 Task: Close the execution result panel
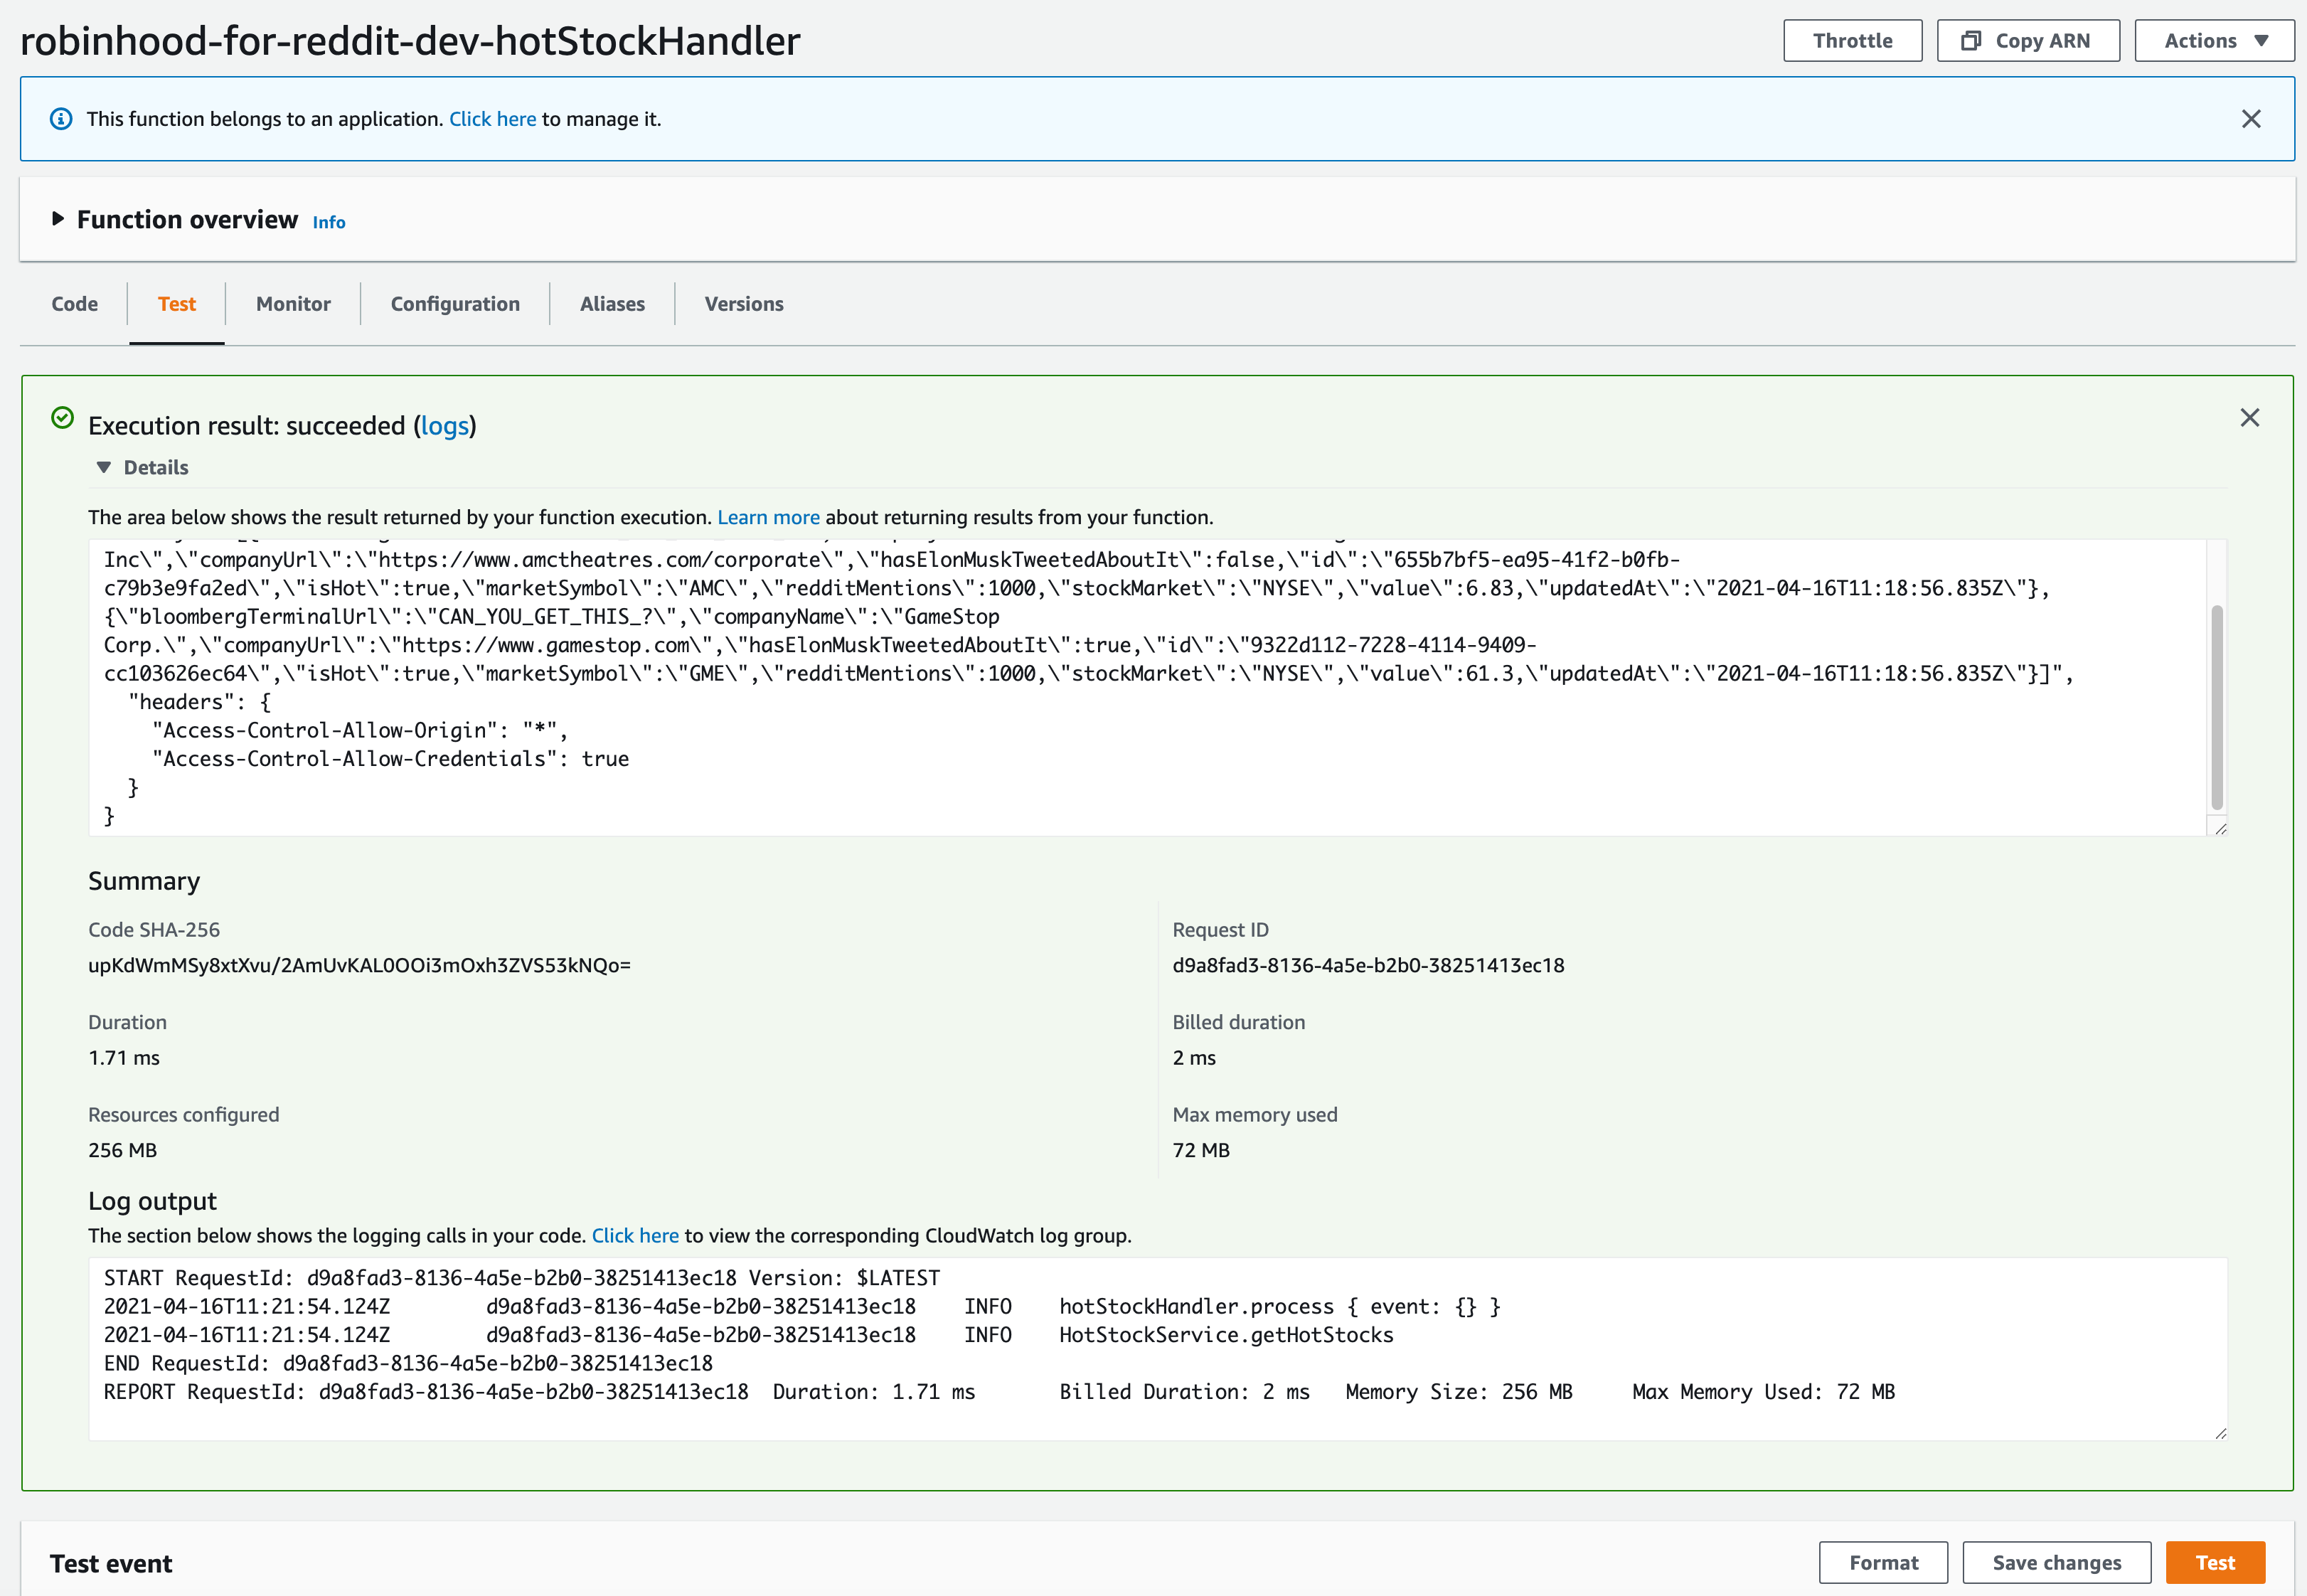coord(2249,418)
